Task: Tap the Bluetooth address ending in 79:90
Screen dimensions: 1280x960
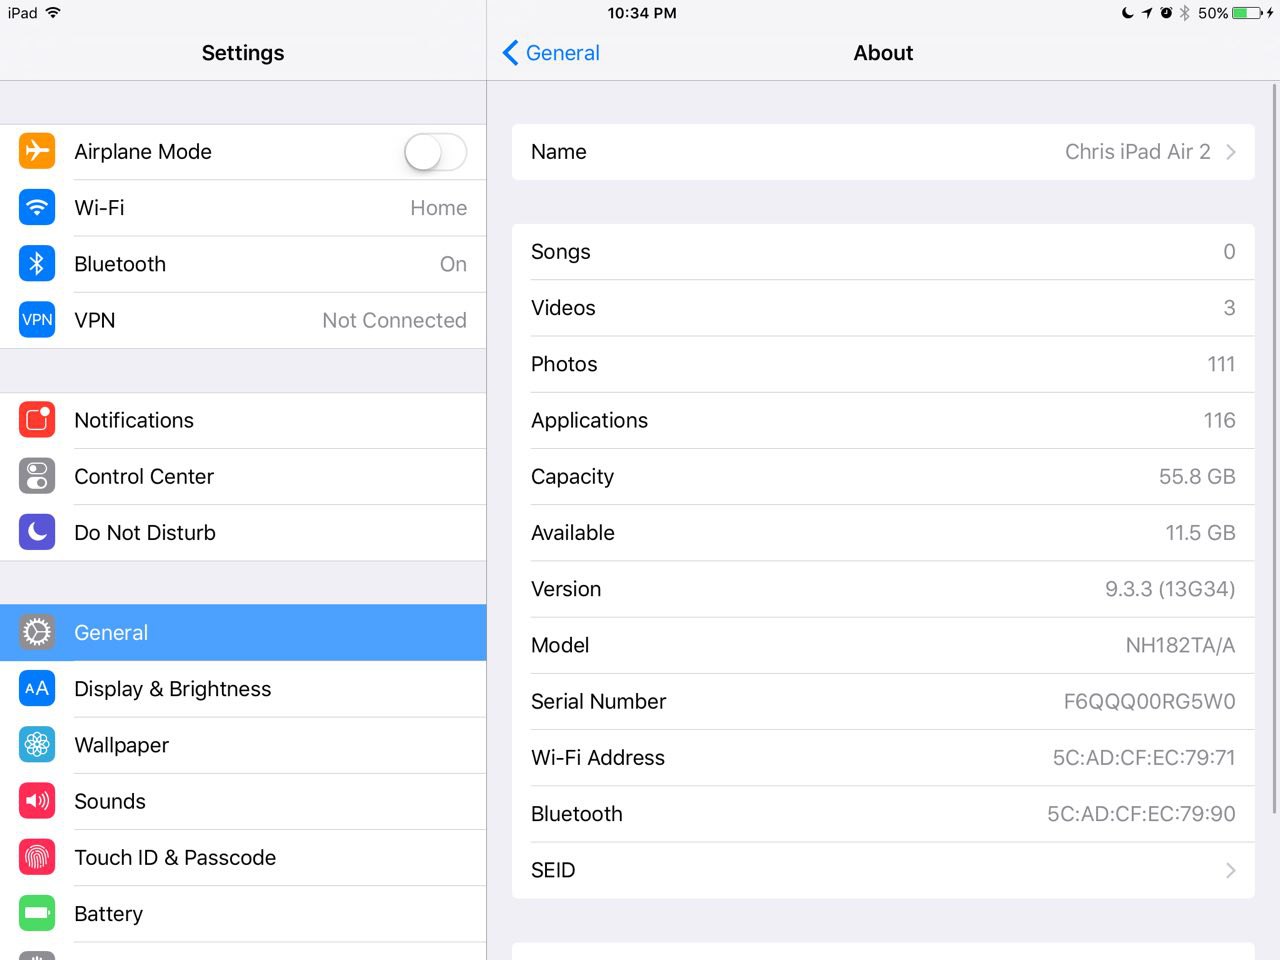Action: click(x=1141, y=814)
